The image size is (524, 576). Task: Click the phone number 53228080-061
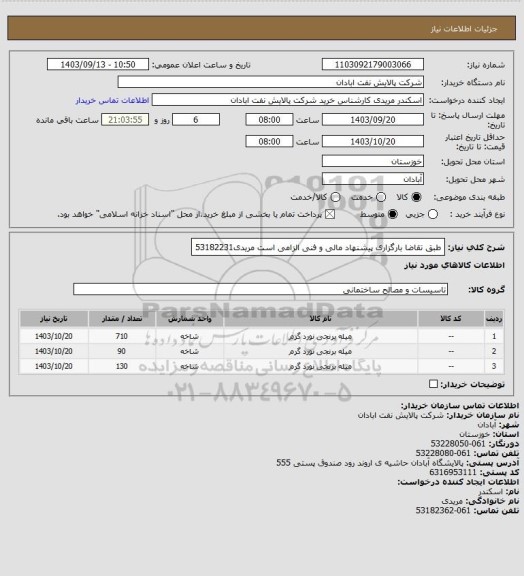coord(443,453)
